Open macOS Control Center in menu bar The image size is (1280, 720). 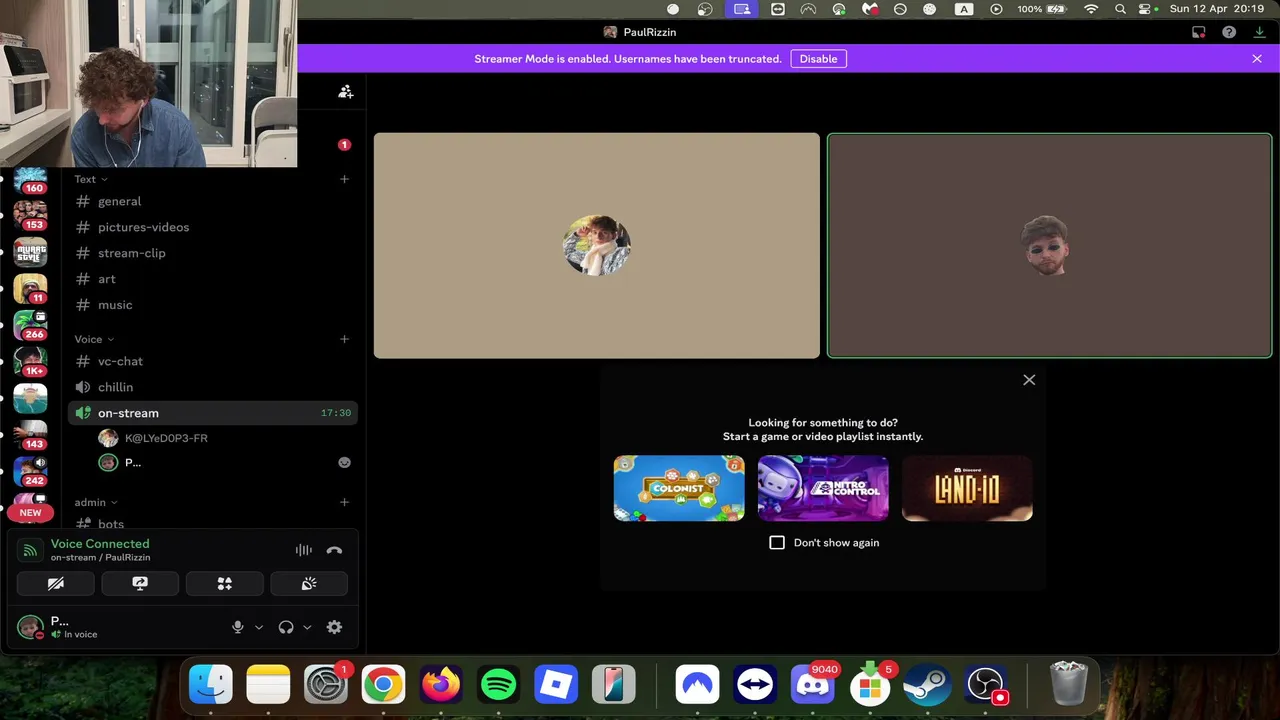click(1146, 9)
